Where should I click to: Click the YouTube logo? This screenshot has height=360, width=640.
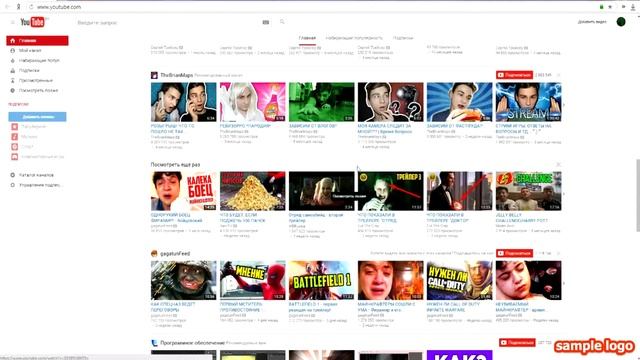[x=32, y=22]
